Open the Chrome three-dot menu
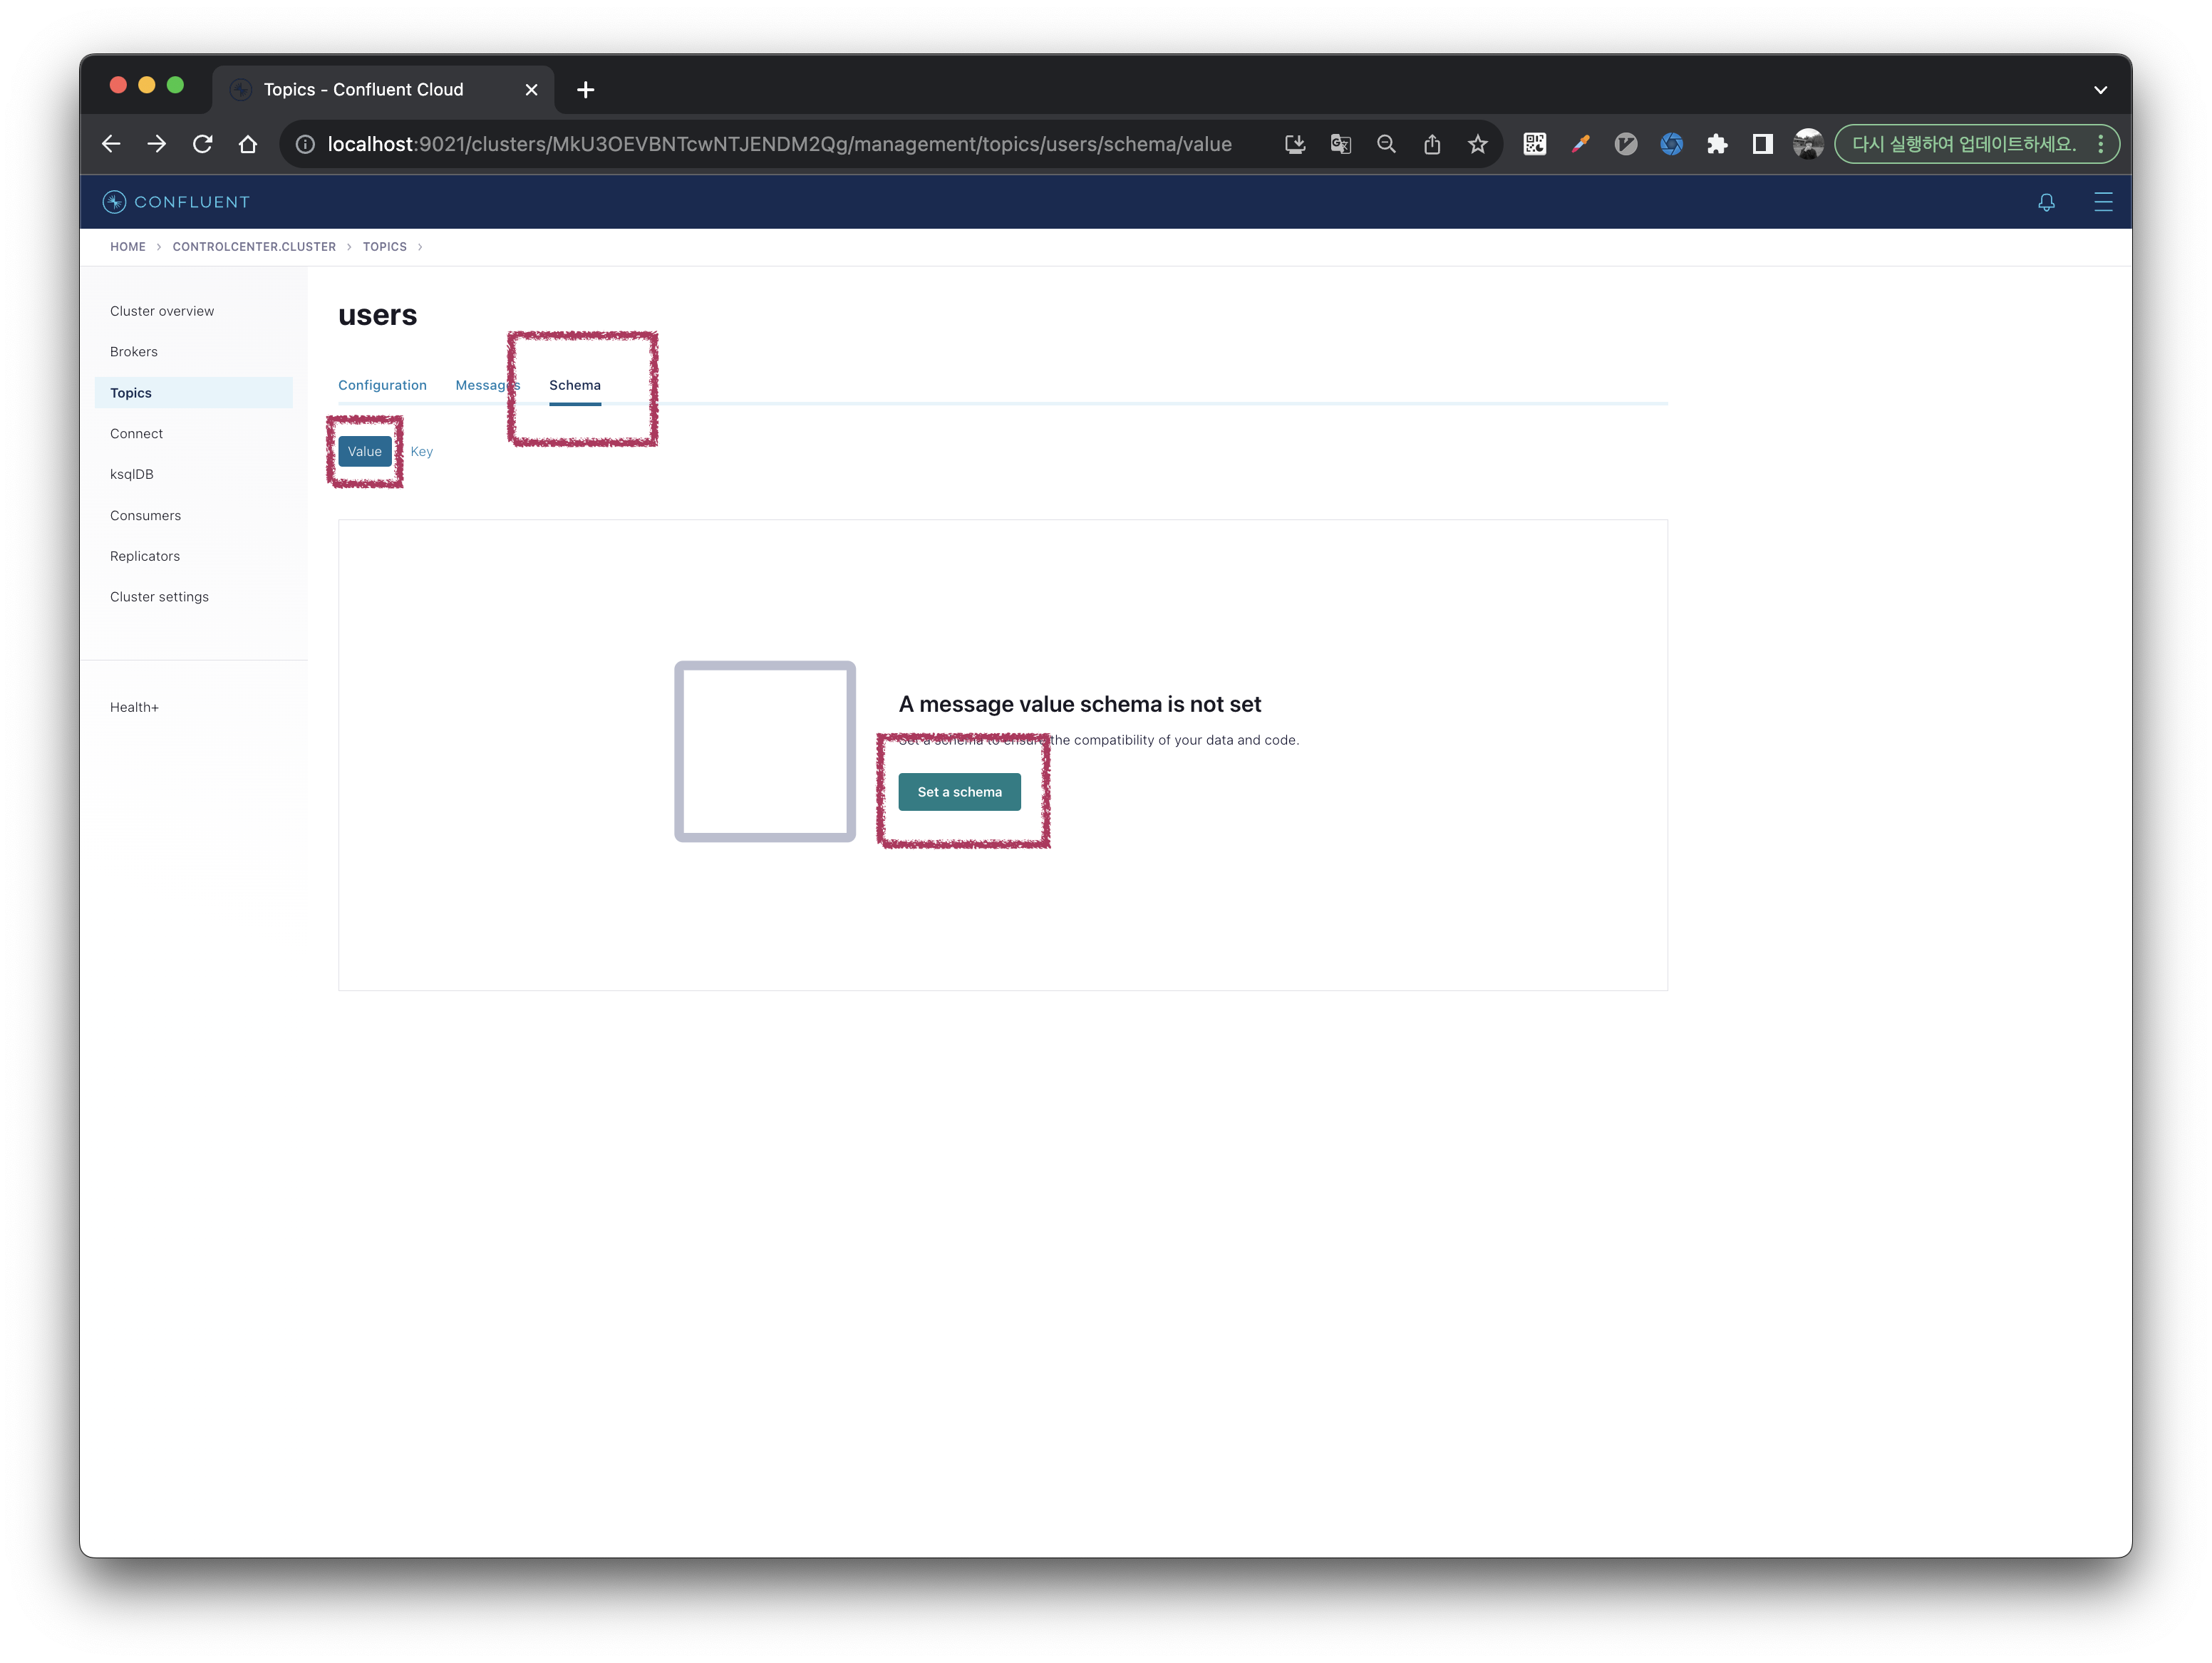The image size is (2212, 1663). coord(2100,144)
